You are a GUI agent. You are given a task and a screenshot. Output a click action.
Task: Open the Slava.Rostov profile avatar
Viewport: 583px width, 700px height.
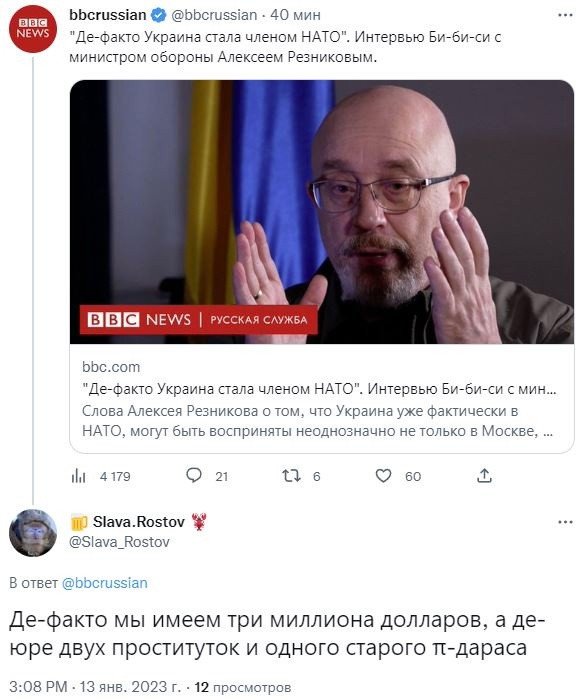[33, 533]
